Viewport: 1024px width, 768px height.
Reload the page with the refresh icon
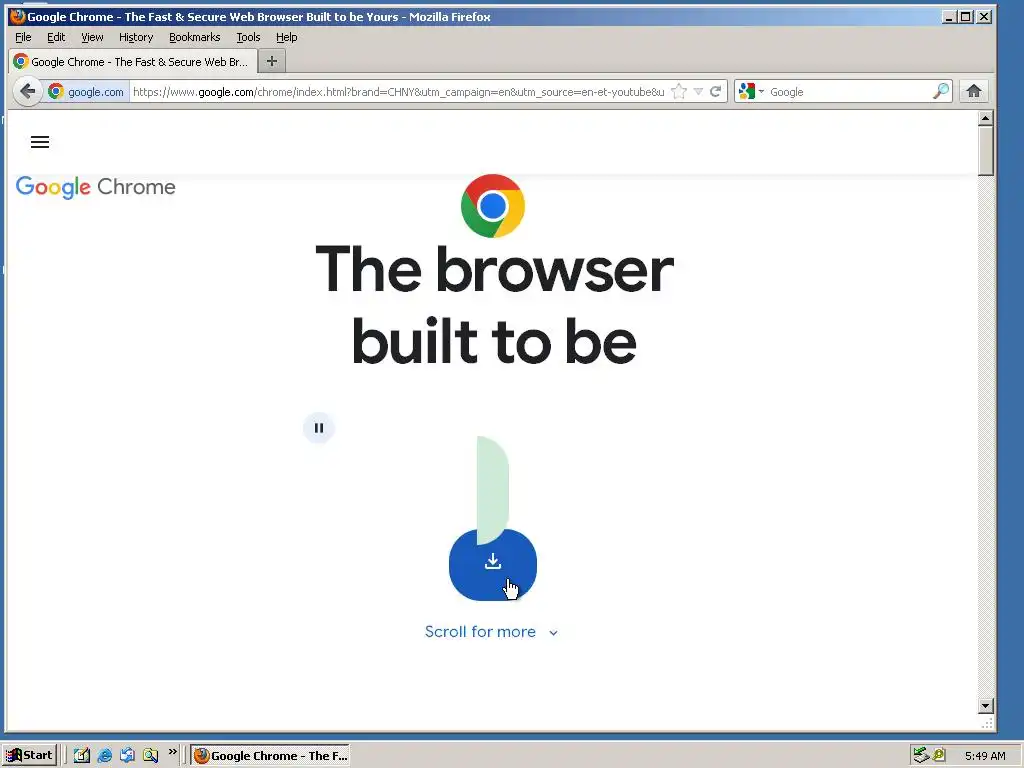click(x=716, y=91)
